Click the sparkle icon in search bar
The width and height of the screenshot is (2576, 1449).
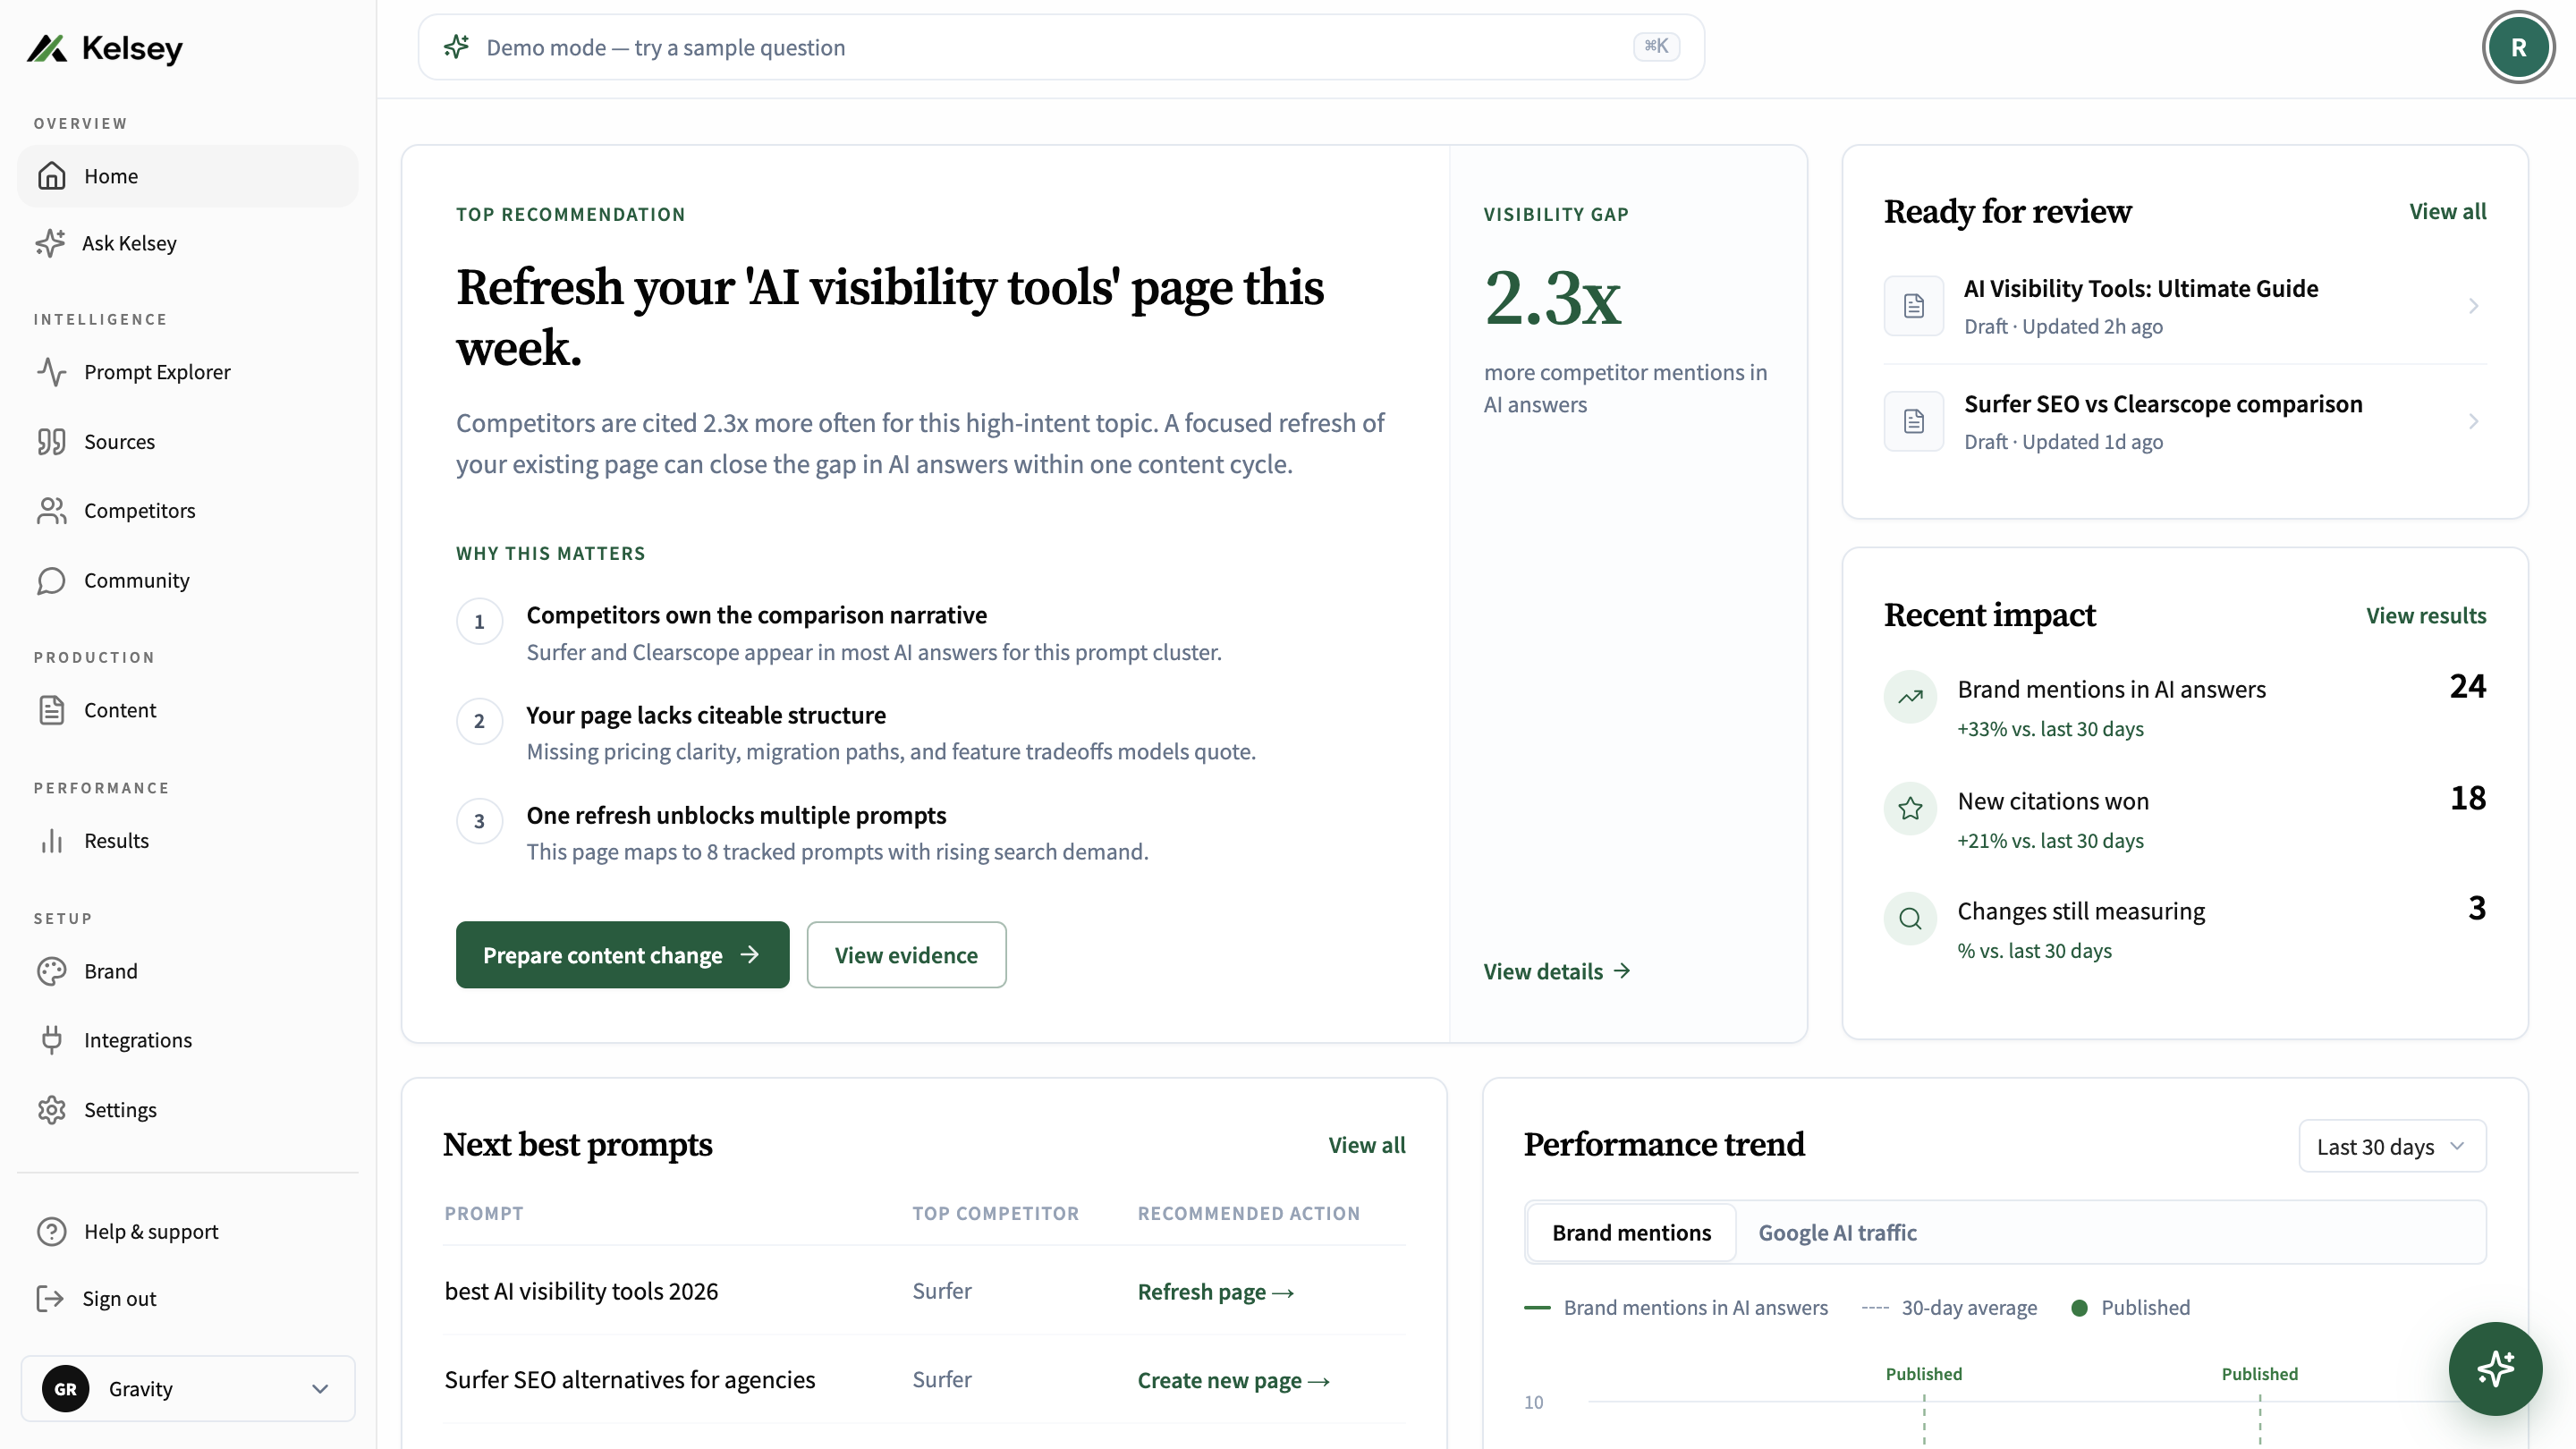(x=457, y=47)
